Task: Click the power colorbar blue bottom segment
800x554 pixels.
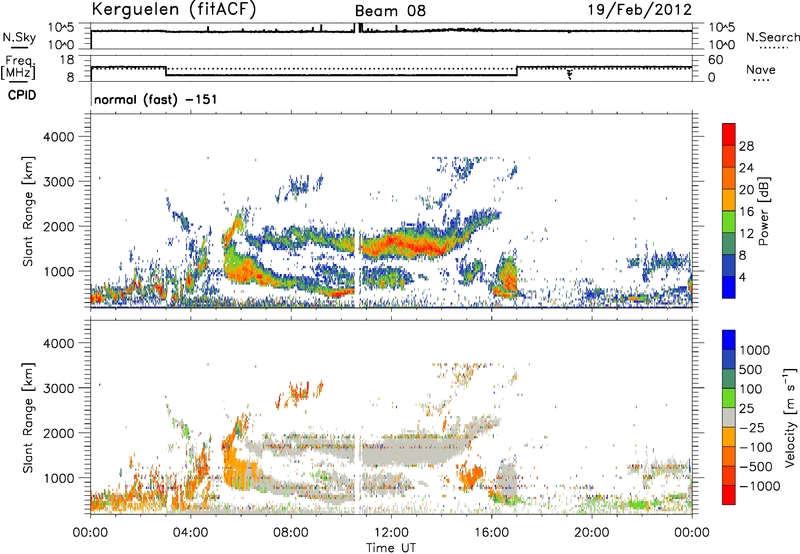Action: click(x=729, y=287)
